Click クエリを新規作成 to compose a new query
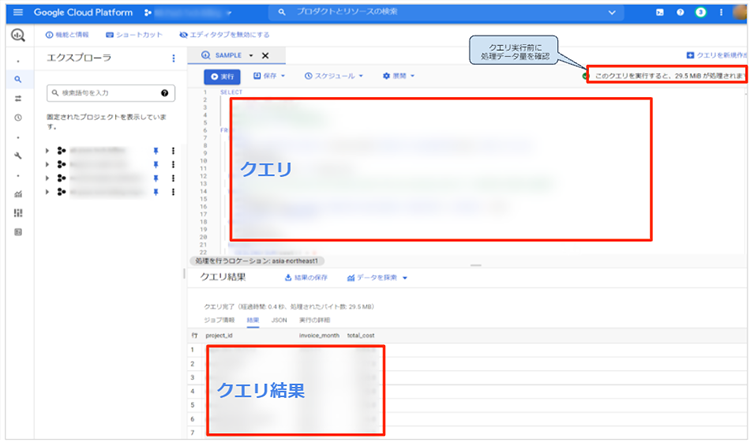Viewport: 750px width, 441px height. pyautogui.click(x=717, y=55)
